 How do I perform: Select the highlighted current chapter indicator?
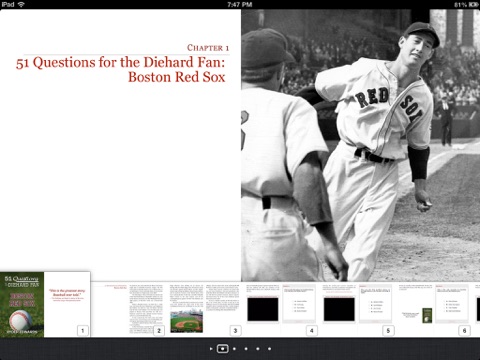pos(223,349)
